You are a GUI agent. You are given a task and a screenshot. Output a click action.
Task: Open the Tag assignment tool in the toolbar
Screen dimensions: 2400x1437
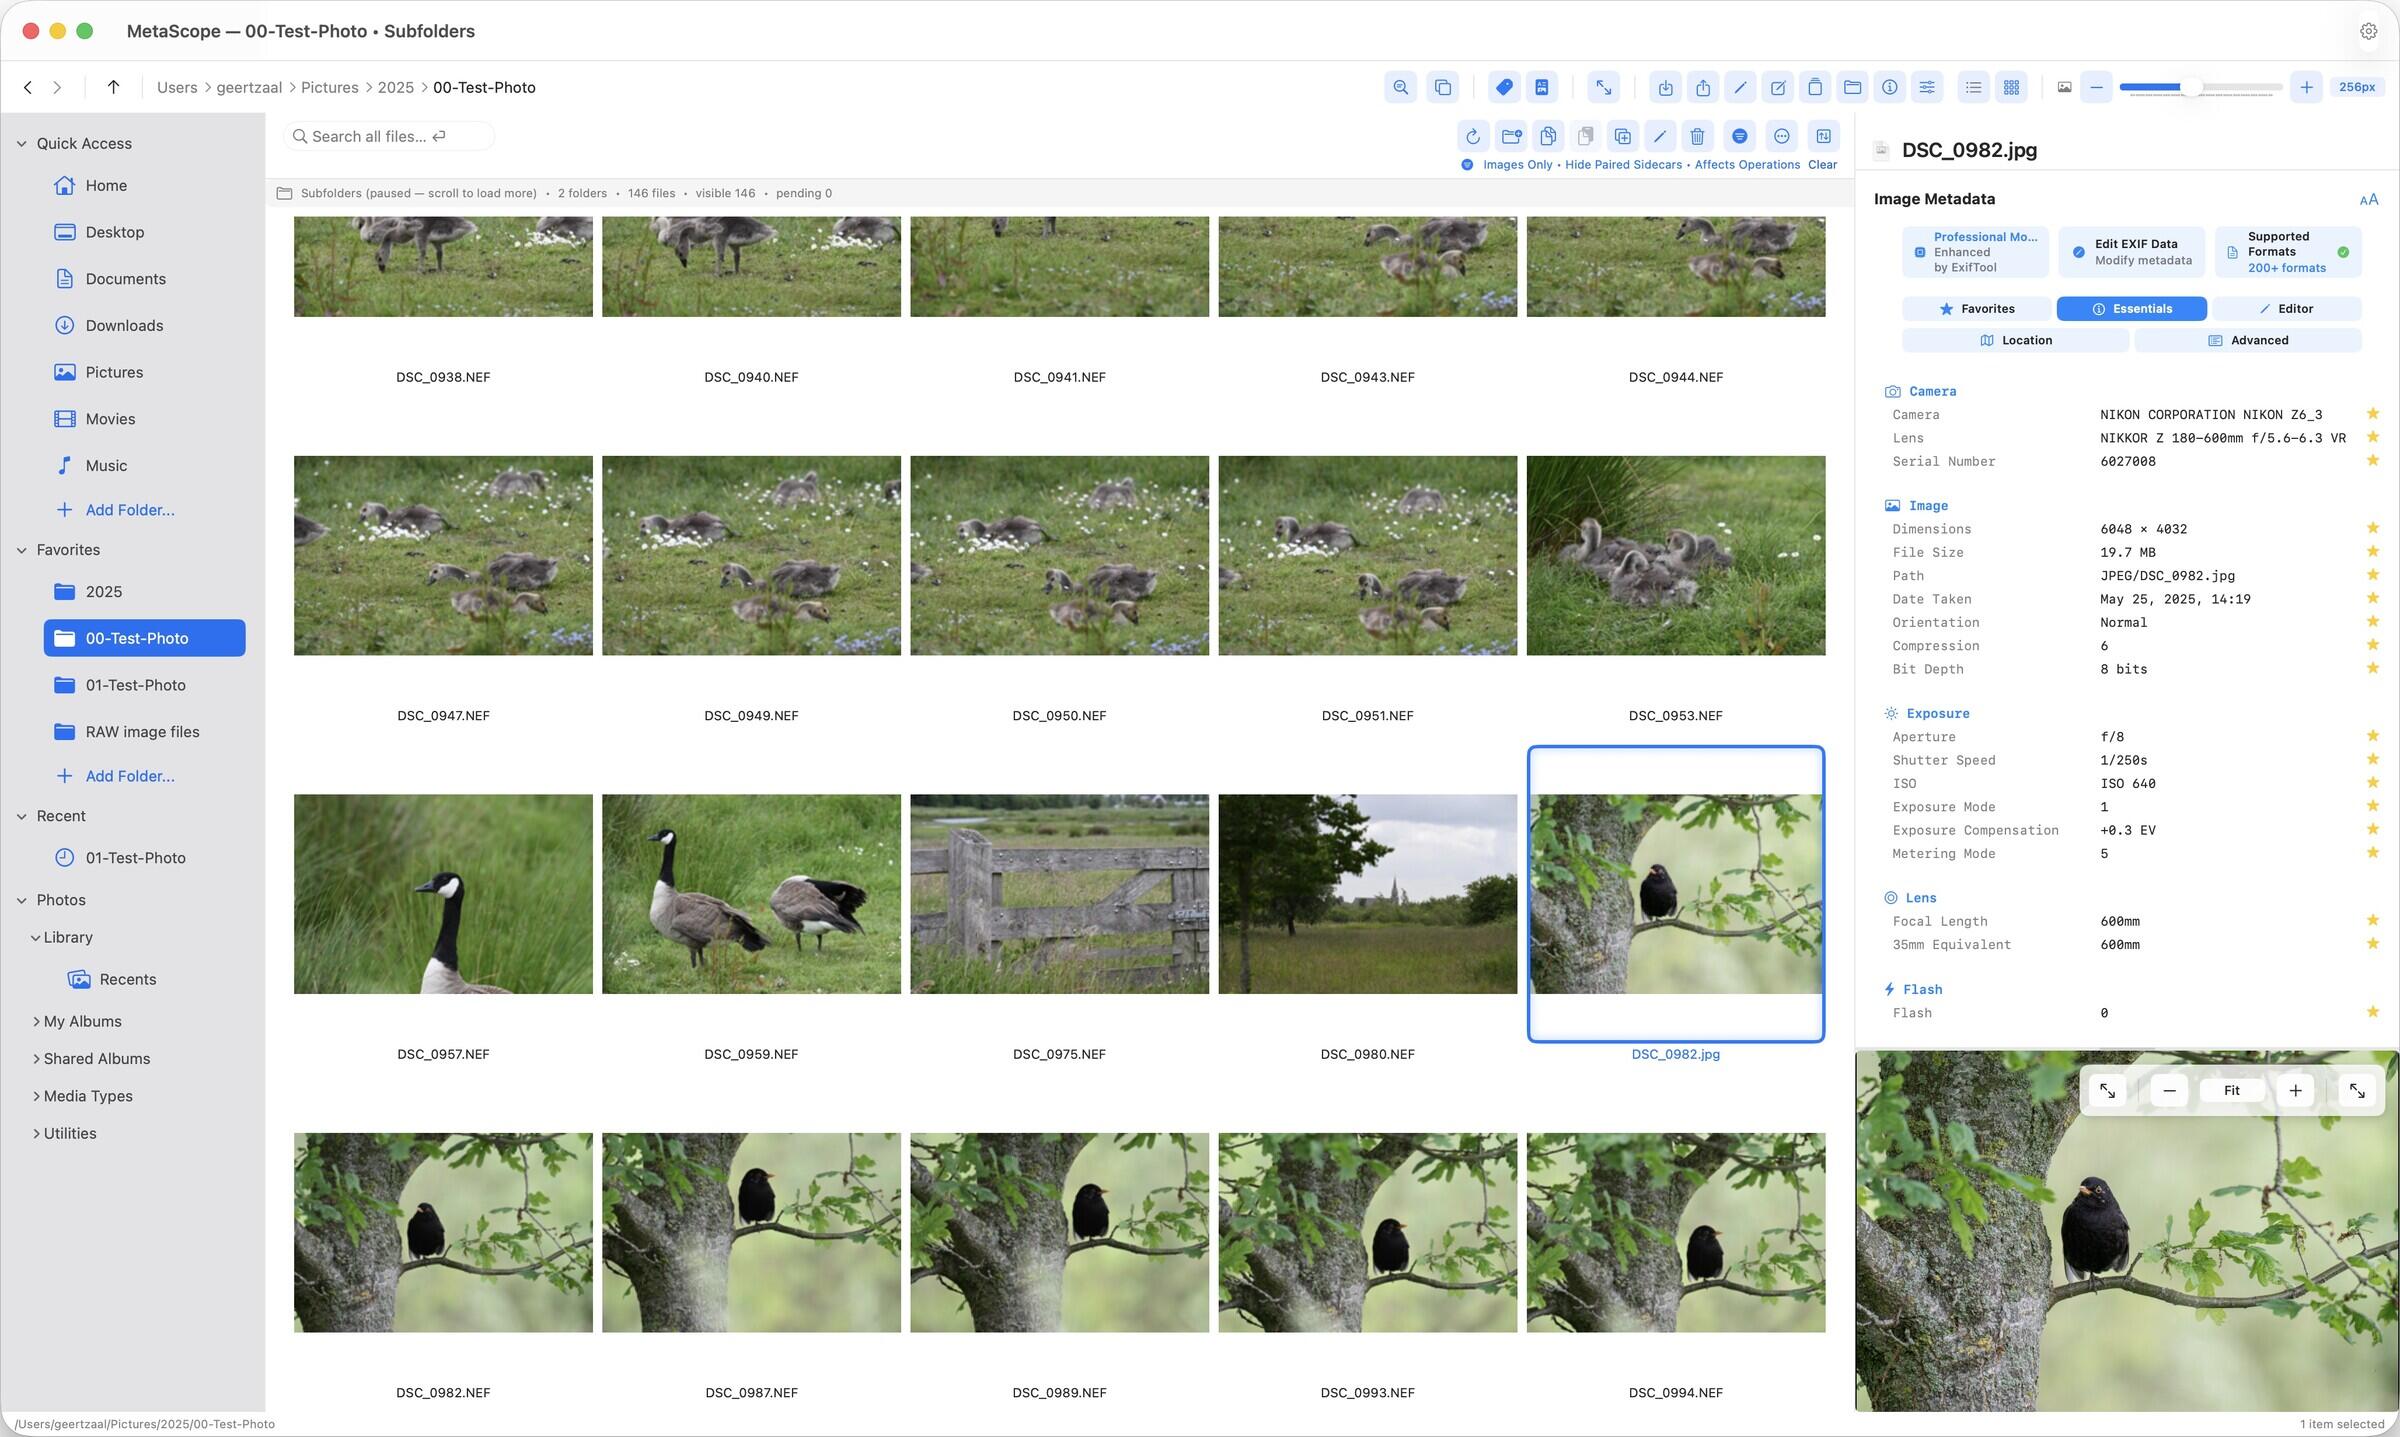pos(1504,87)
